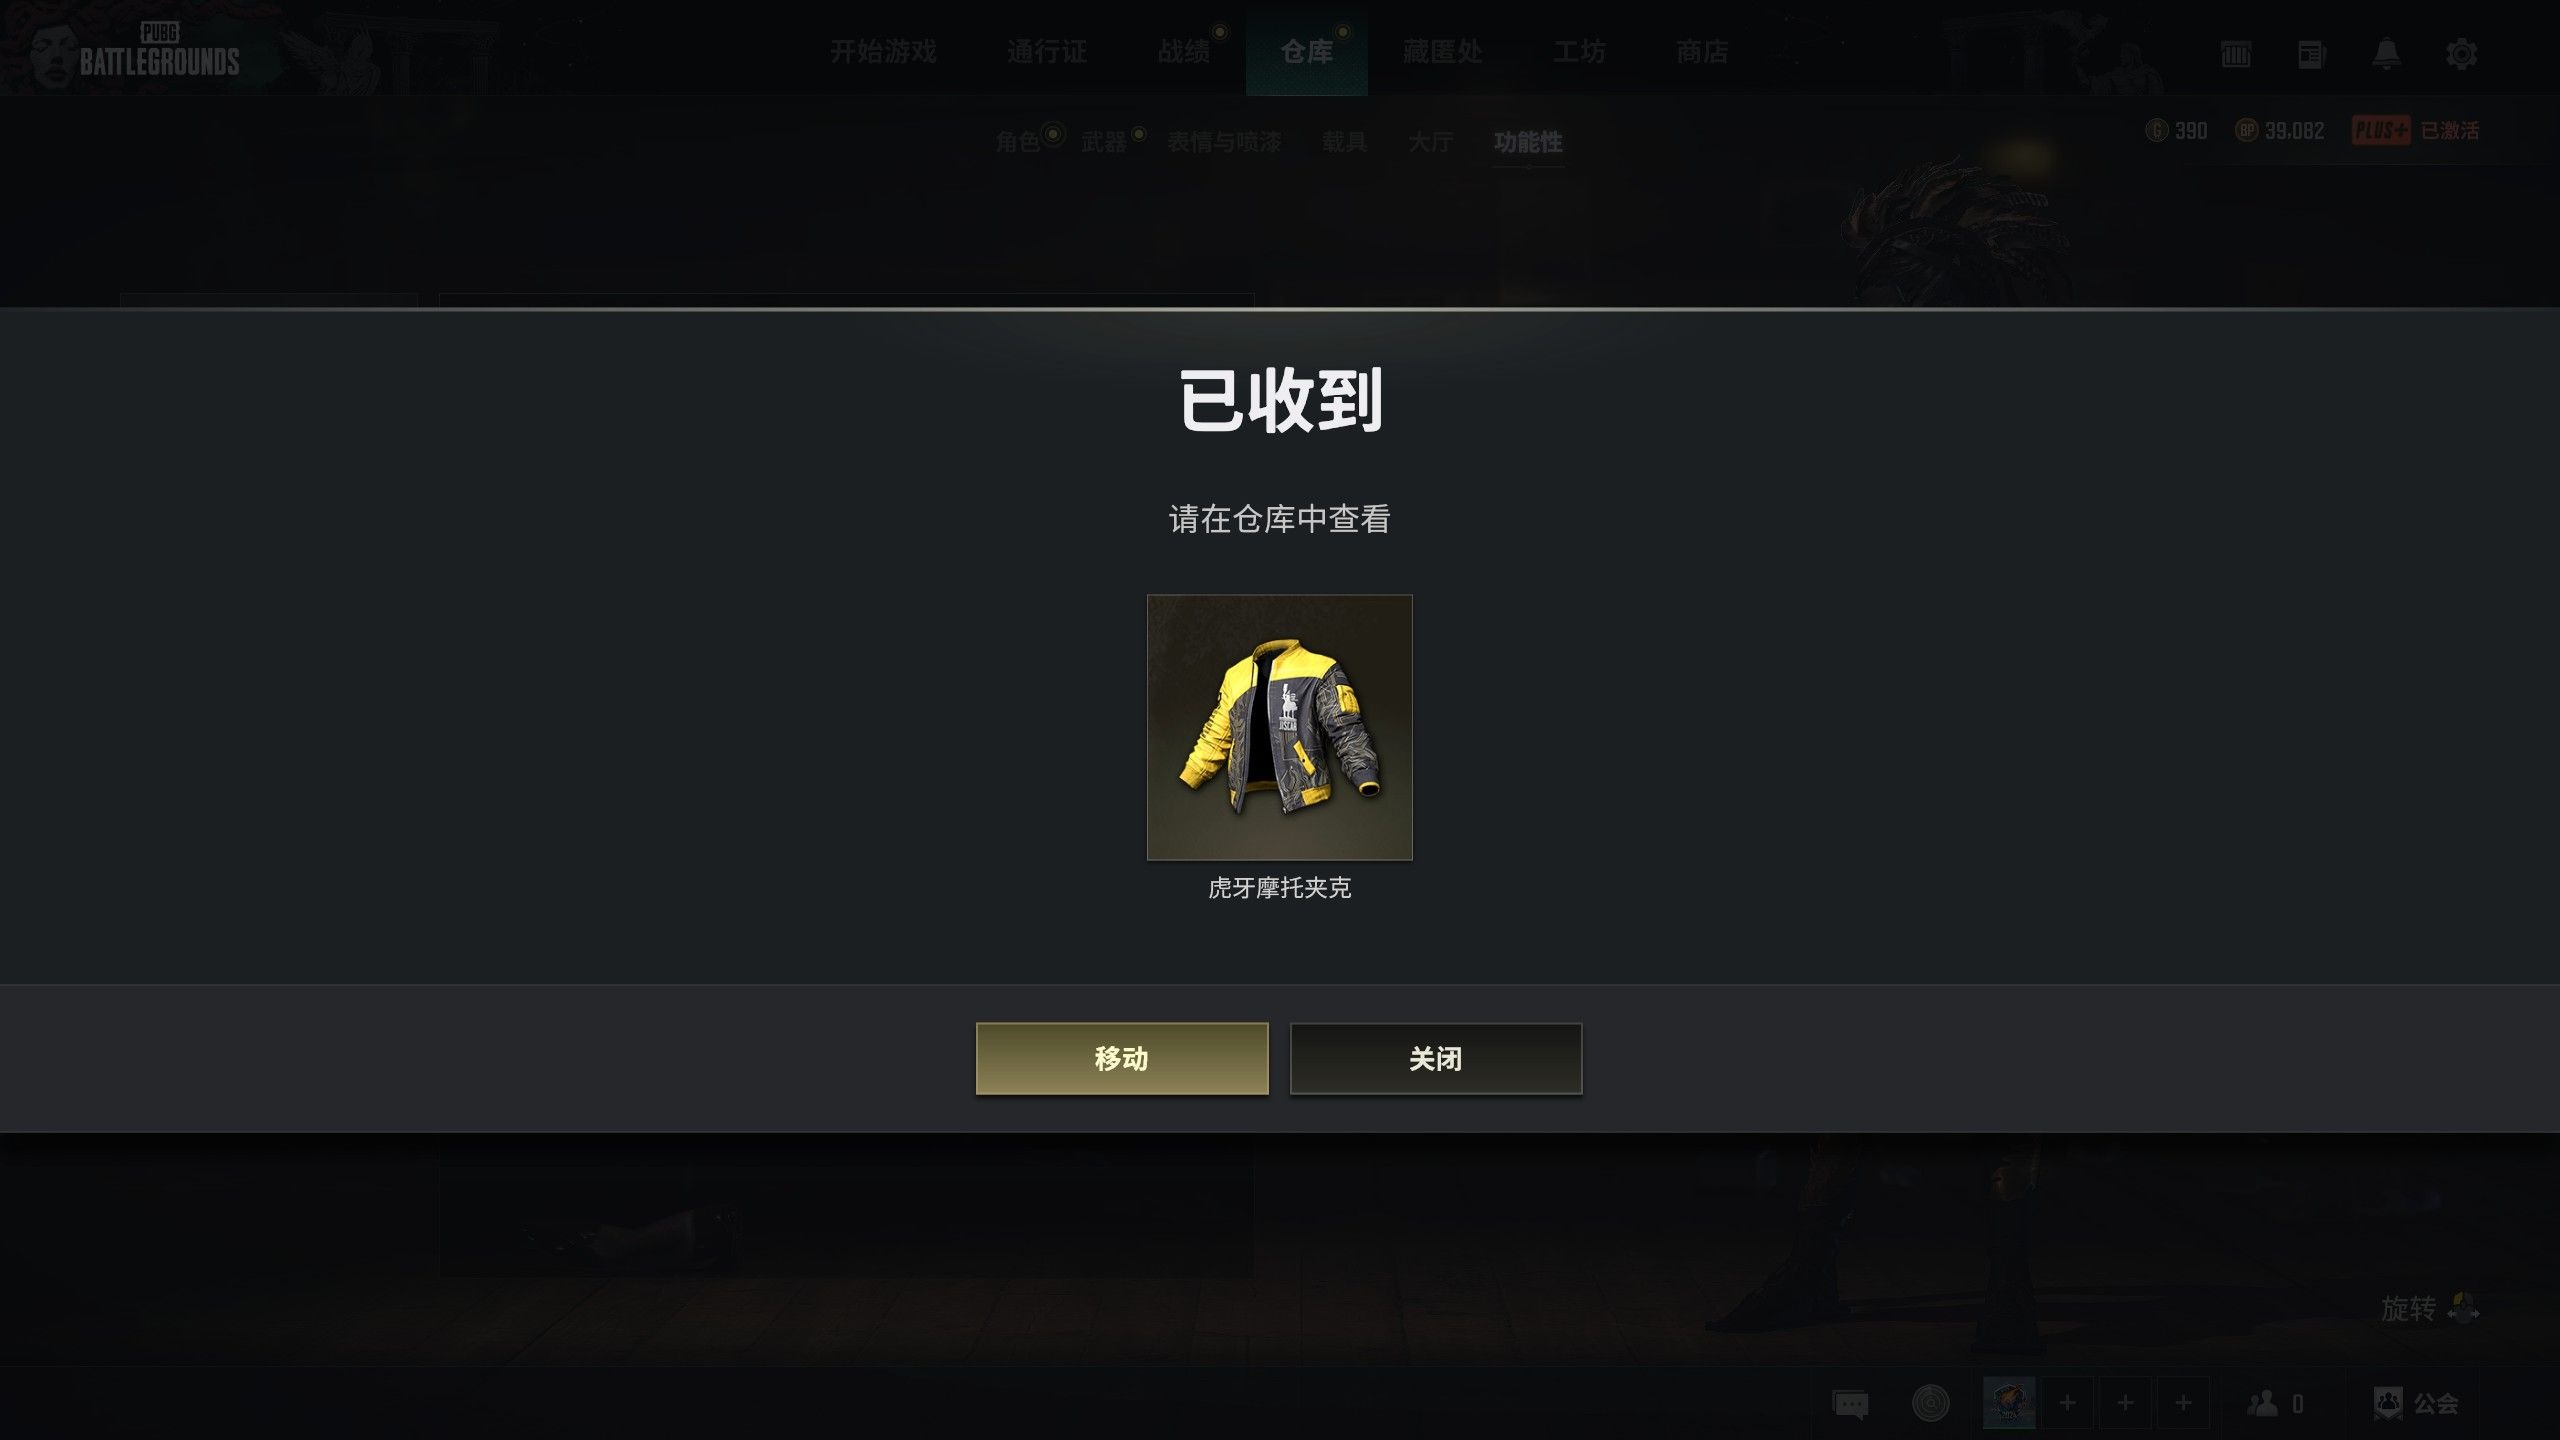Click the player avatar in party slot

(x=2009, y=1404)
